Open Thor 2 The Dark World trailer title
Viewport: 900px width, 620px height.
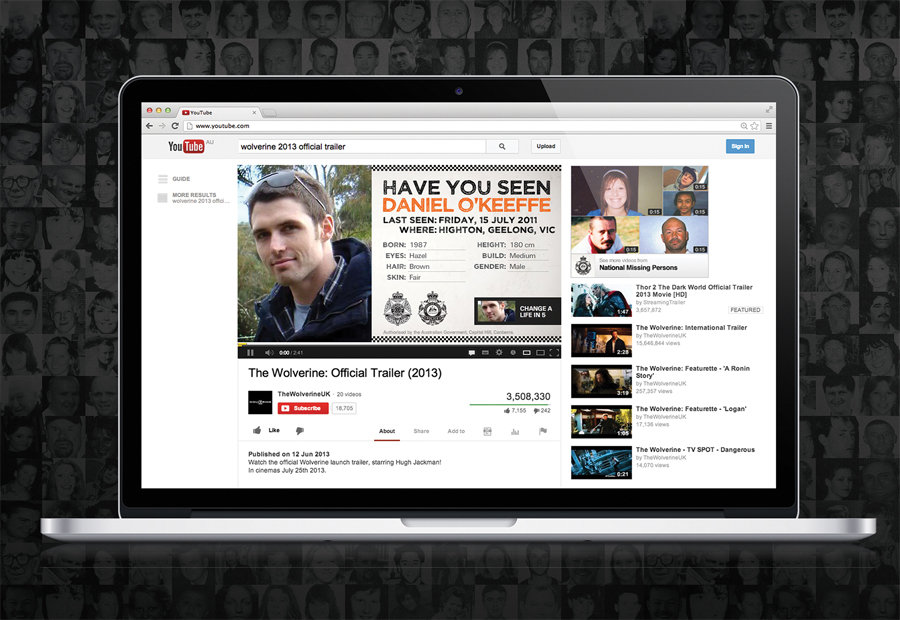694,290
